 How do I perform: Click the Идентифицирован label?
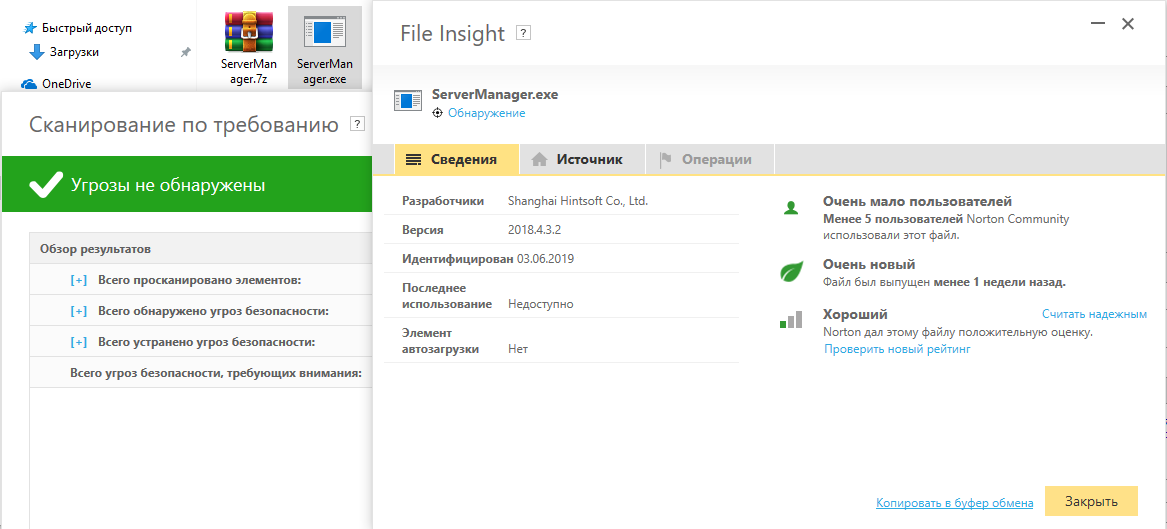click(458, 259)
